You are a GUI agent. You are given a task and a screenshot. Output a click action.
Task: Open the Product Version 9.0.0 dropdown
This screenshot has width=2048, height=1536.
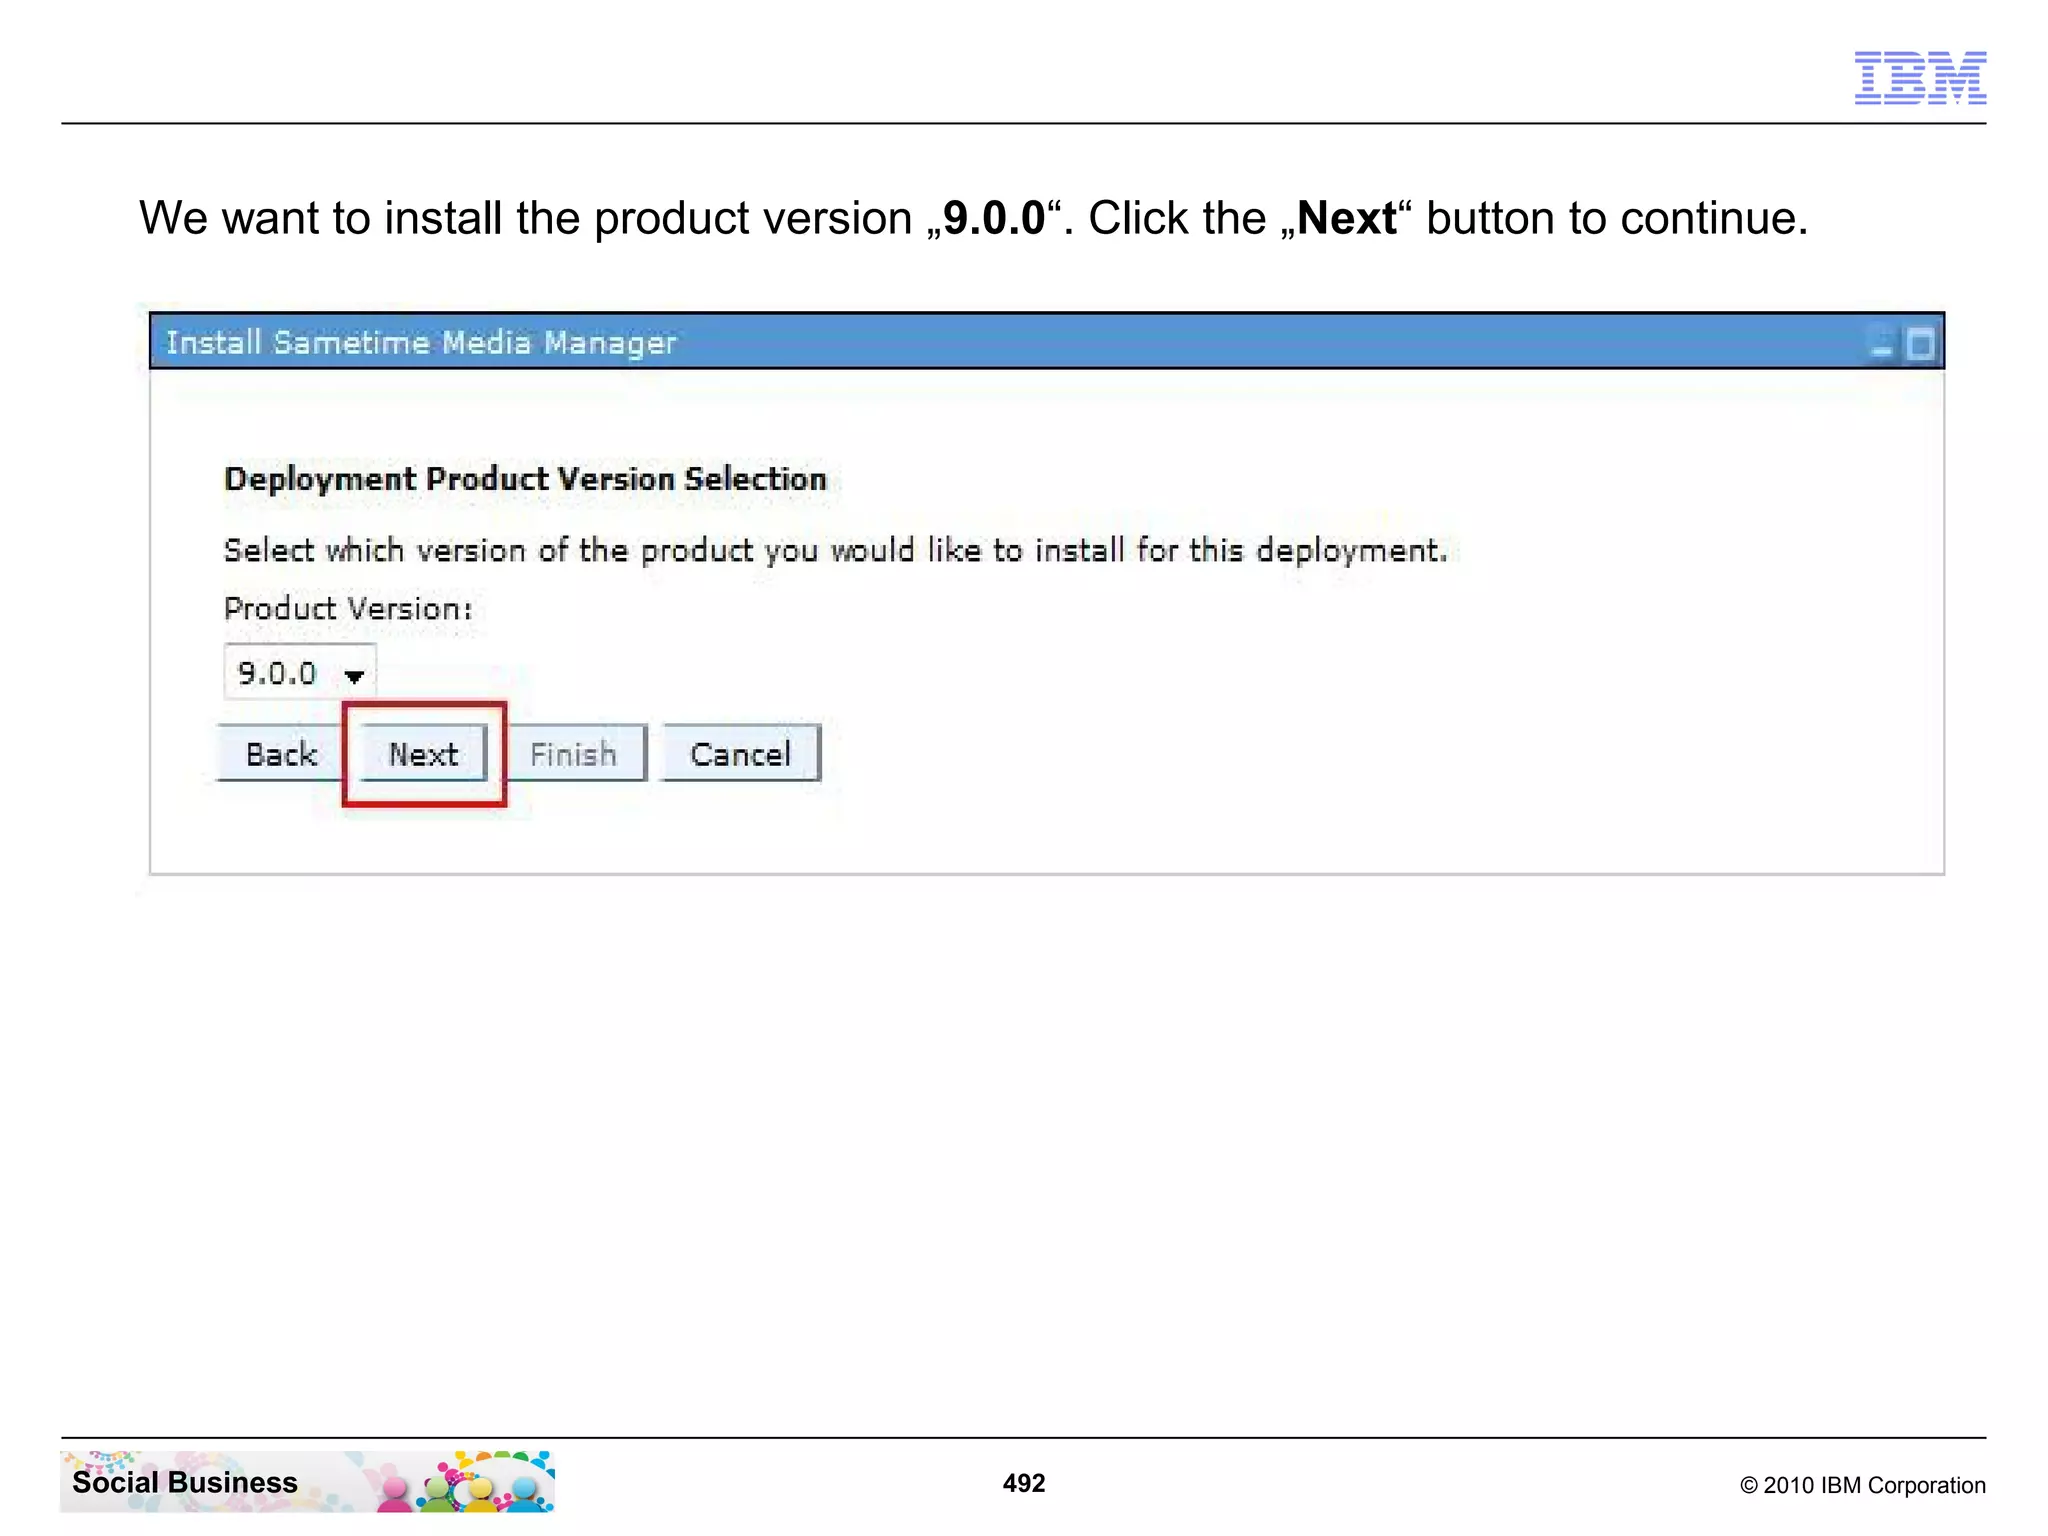pyautogui.click(x=299, y=673)
